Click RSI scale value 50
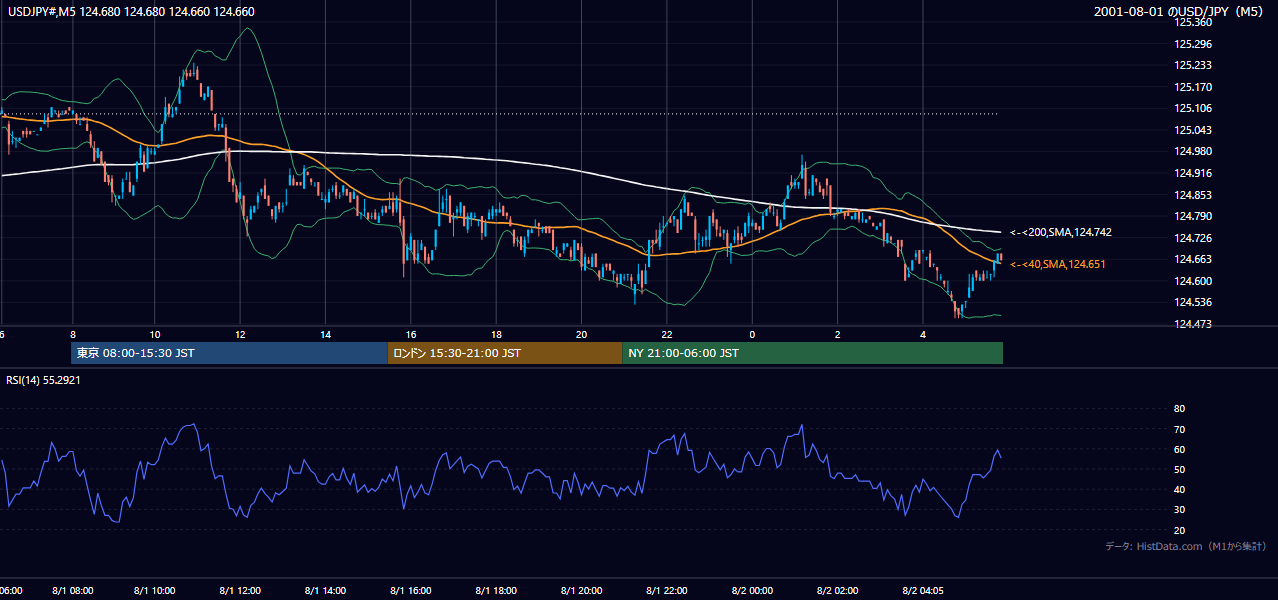 1179,469
